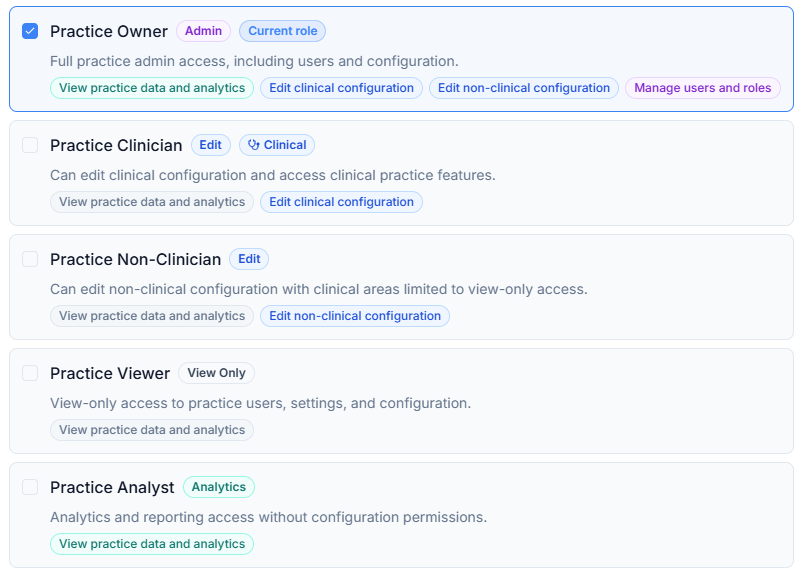
Task: Uncheck the Practice Owner role checkbox
Action: click(30, 31)
